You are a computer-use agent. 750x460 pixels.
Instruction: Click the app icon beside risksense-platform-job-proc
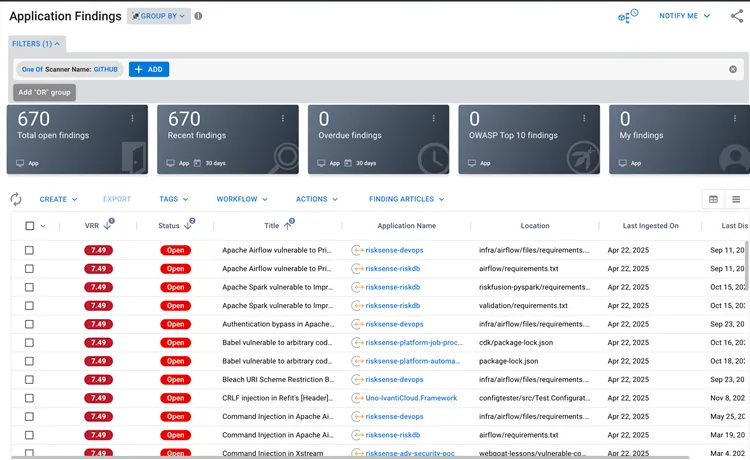[356, 342]
